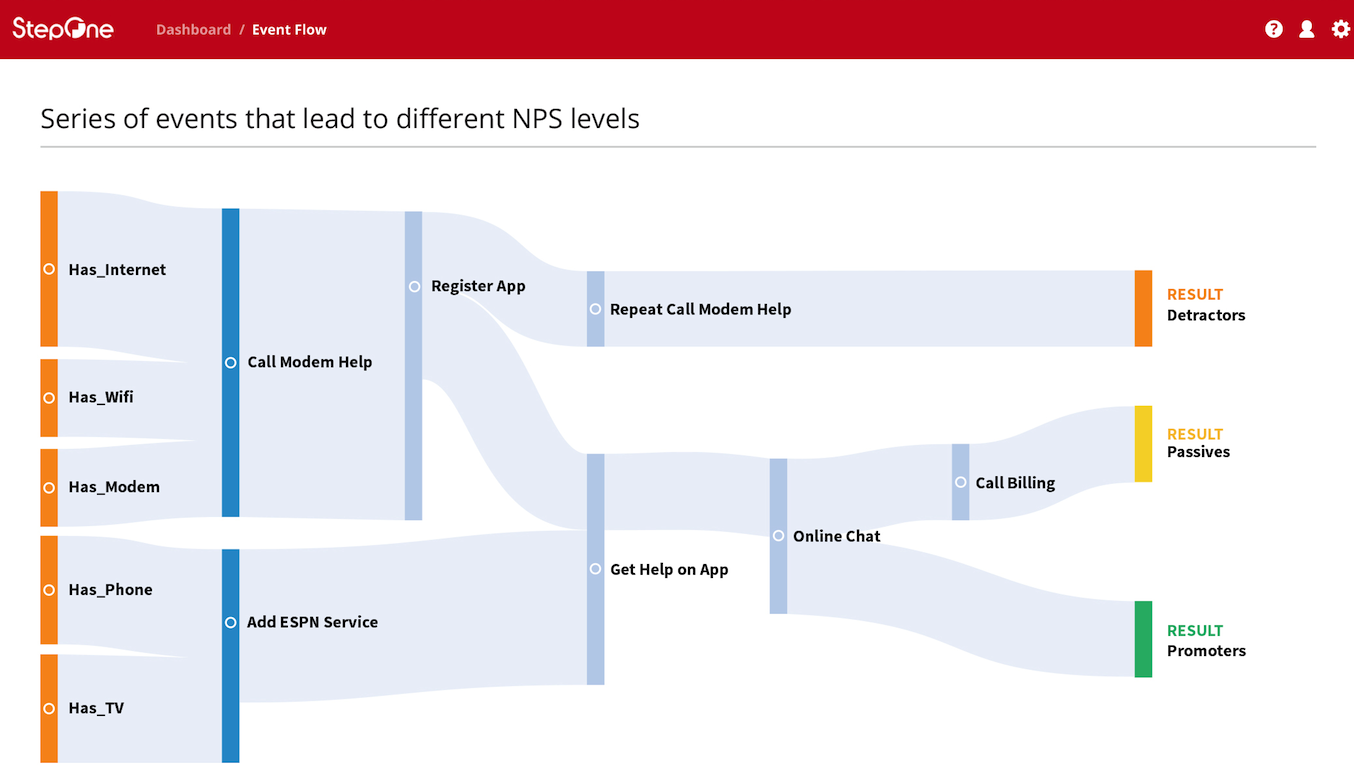This screenshot has width=1354, height=772.
Task: Open the settings gear icon
Action: [1341, 29]
